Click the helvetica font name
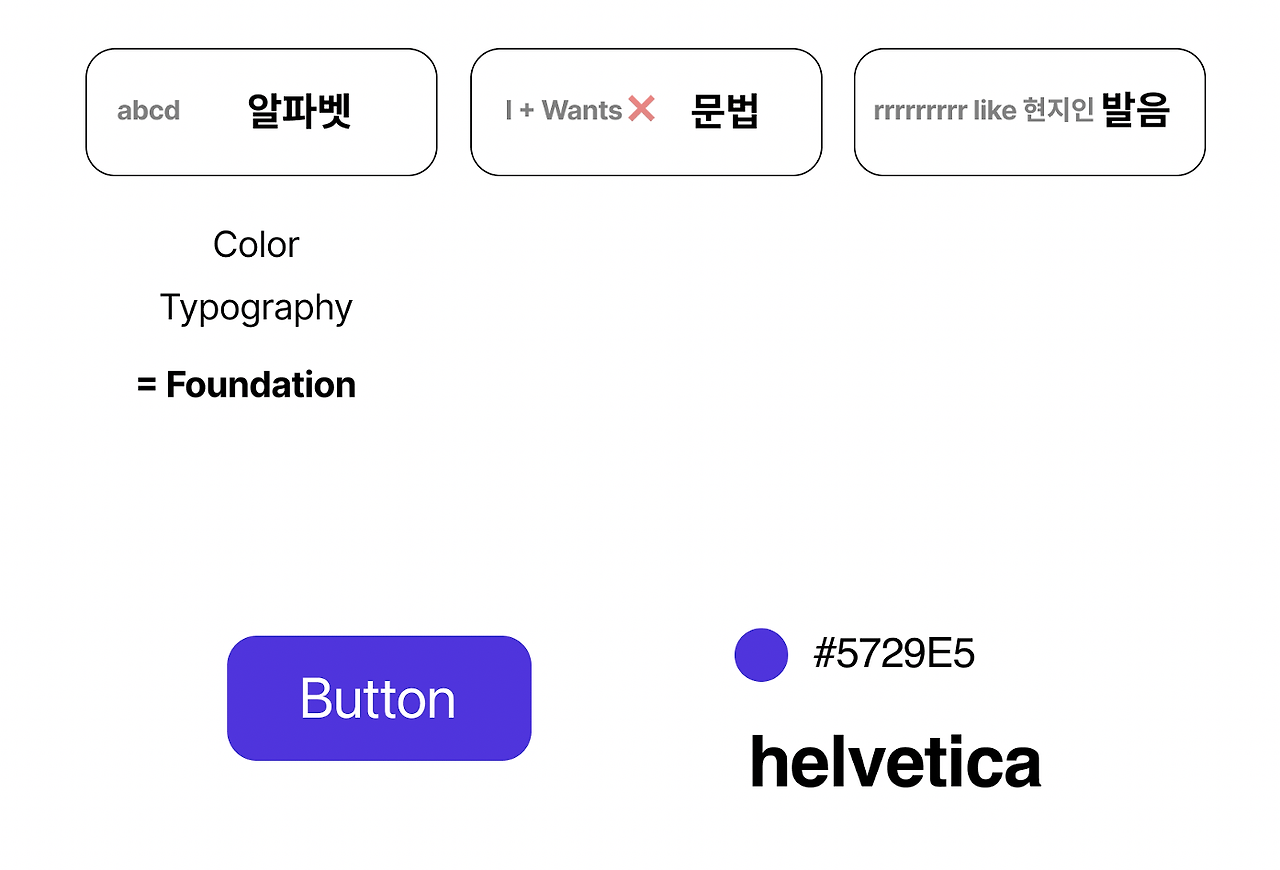Viewport: 1280px width, 870px height. [x=895, y=762]
